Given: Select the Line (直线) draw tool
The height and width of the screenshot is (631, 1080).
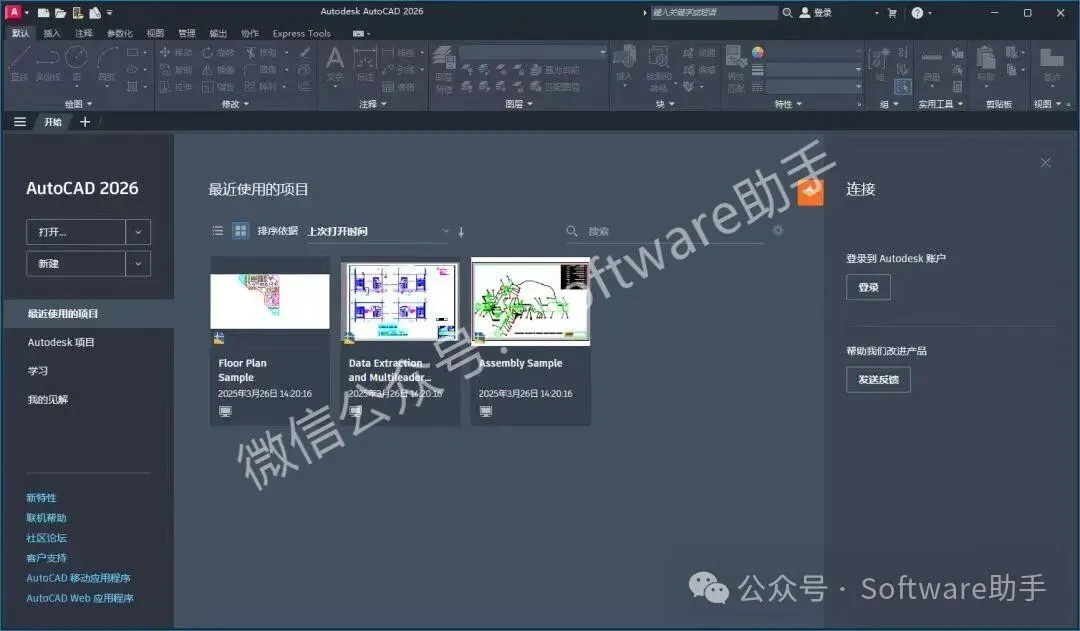Looking at the screenshot, I should pos(19,64).
